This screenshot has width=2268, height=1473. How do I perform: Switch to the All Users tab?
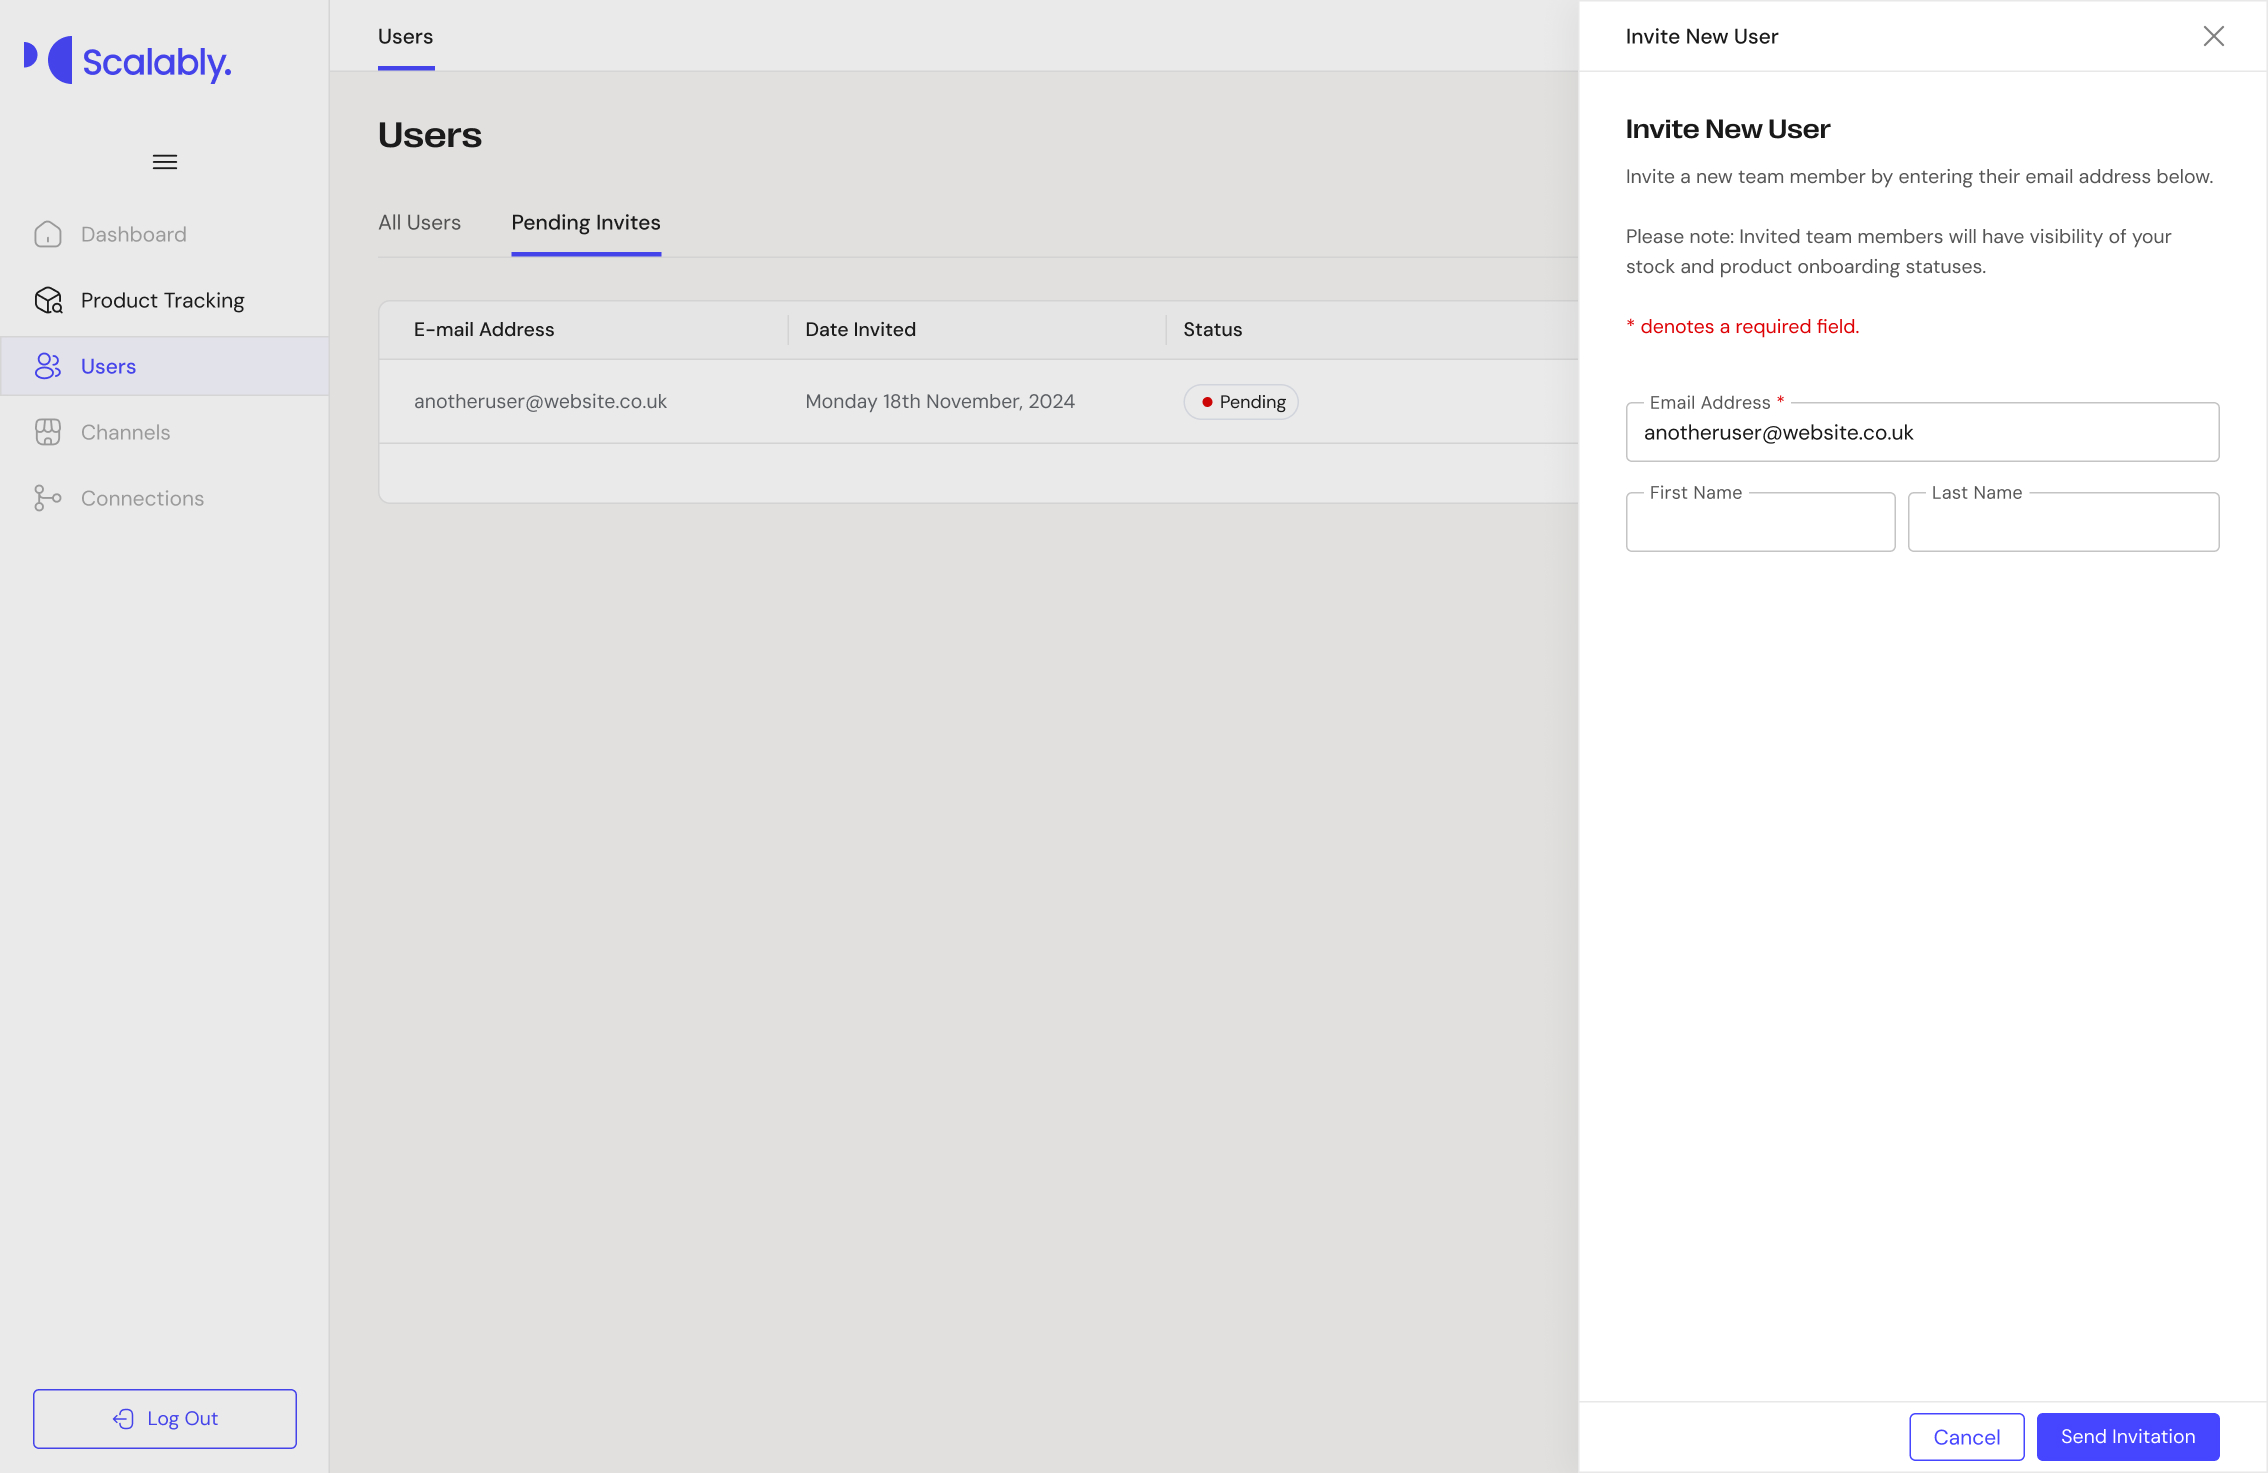[419, 222]
